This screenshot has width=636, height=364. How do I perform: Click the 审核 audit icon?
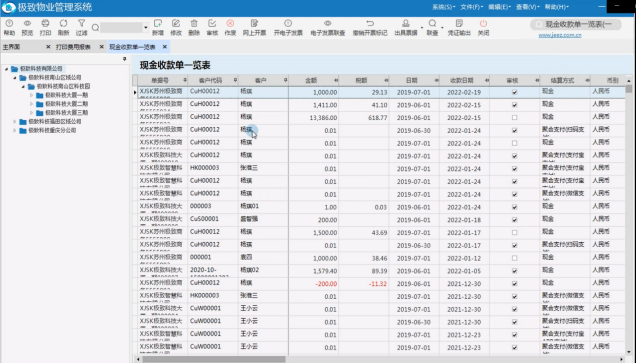(212, 24)
